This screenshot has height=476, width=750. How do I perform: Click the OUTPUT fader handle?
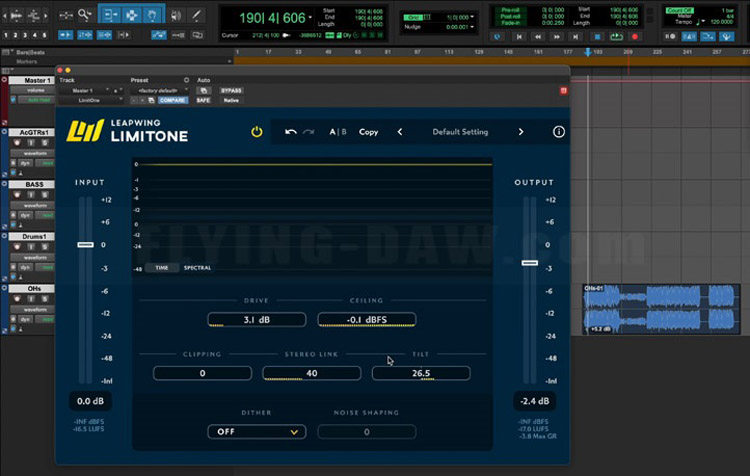529,263
